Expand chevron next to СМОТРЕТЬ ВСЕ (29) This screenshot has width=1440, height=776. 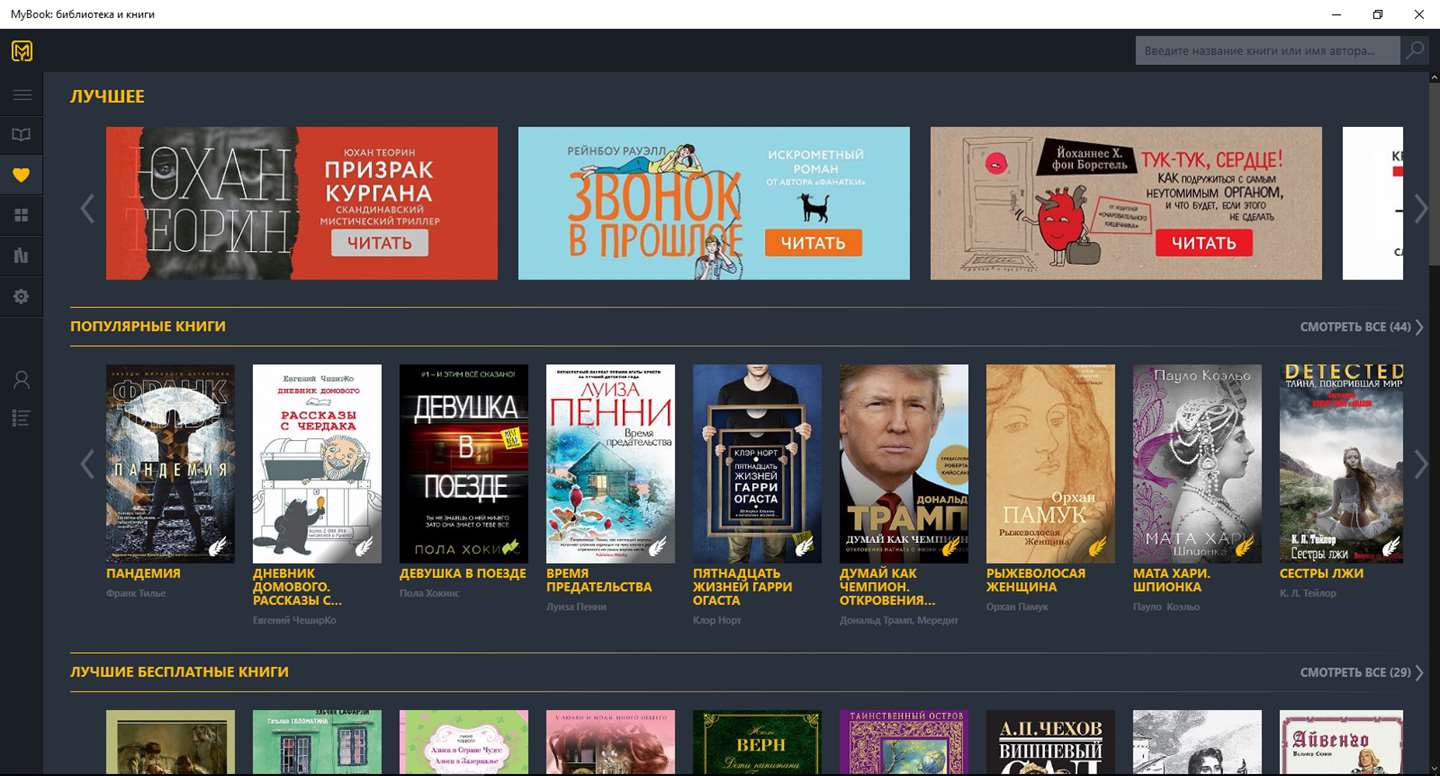[1419, 673]
